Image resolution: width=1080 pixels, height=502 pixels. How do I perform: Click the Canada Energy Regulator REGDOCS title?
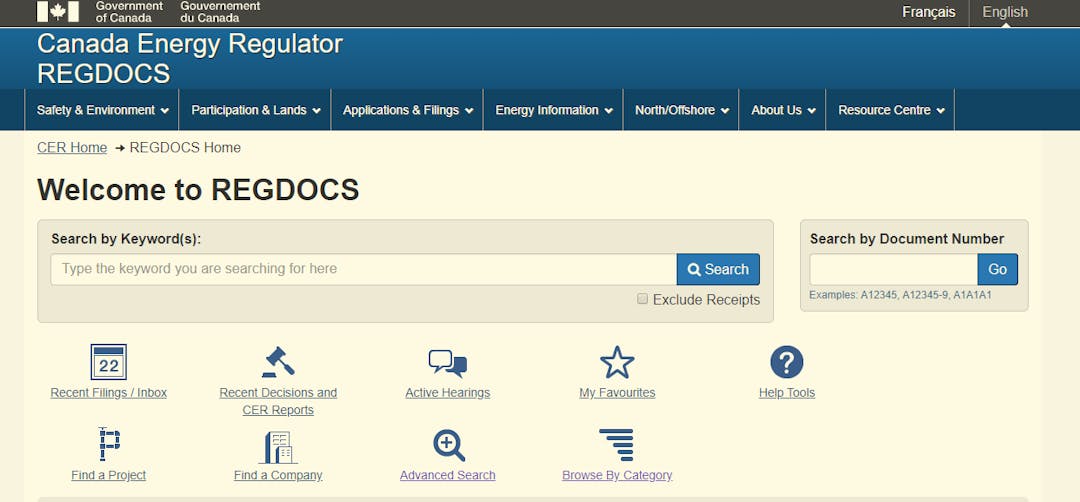point(189,59)
